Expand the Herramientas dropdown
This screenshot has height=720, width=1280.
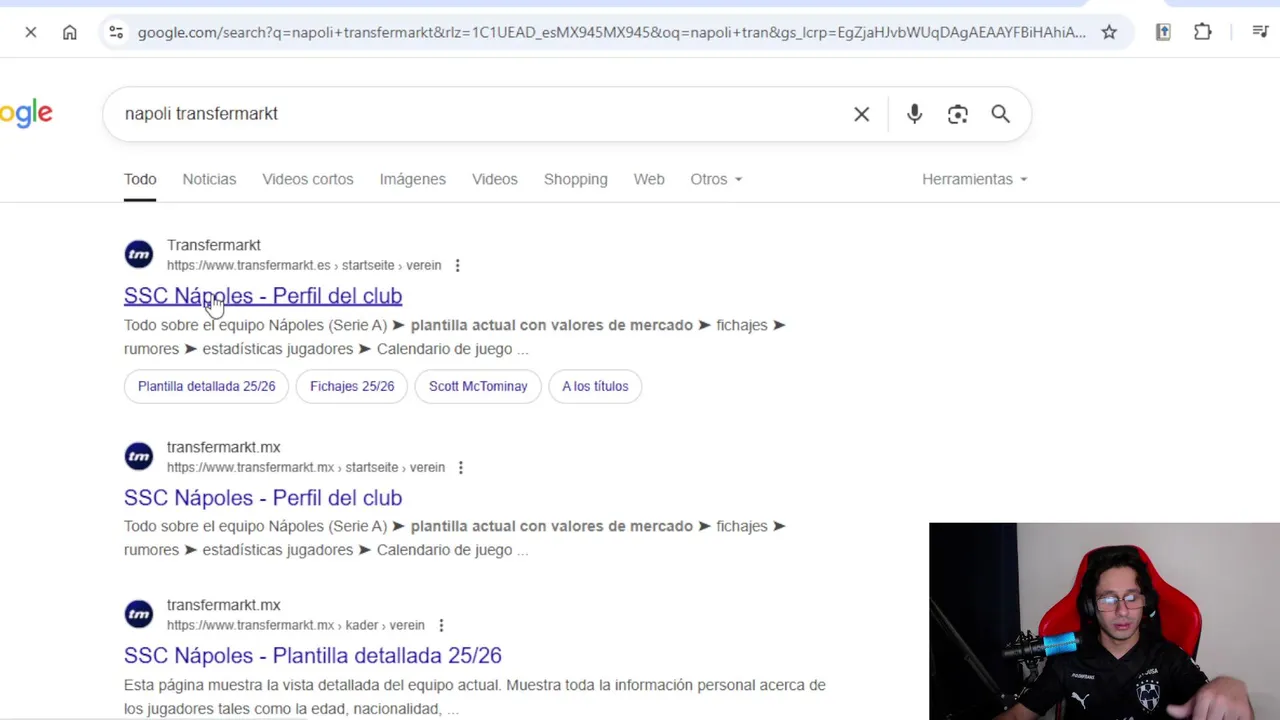974,179
